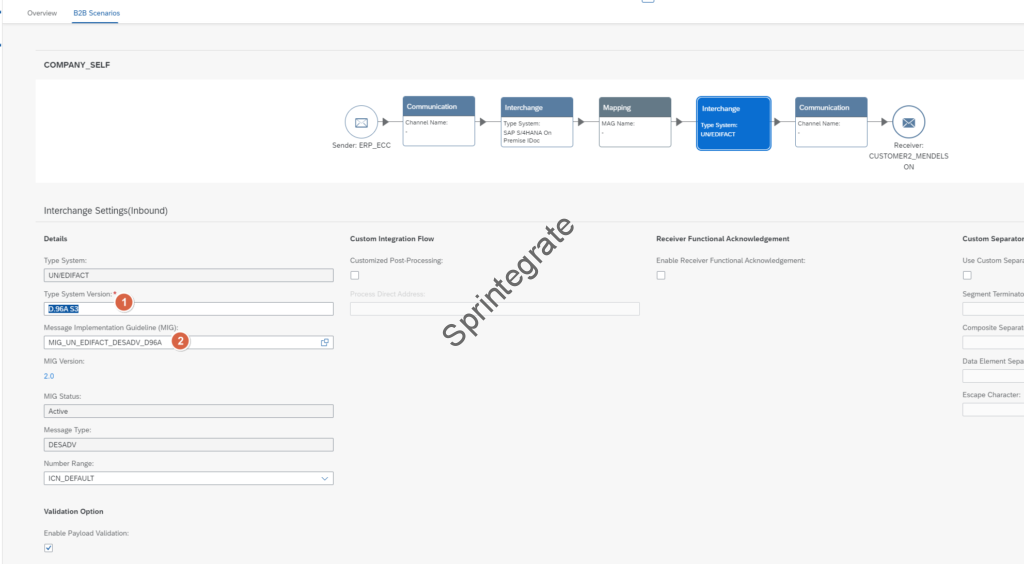This screenshot has height=564, width=1024.
Task: Switch to the Overview tab
Action: (42, 13)
